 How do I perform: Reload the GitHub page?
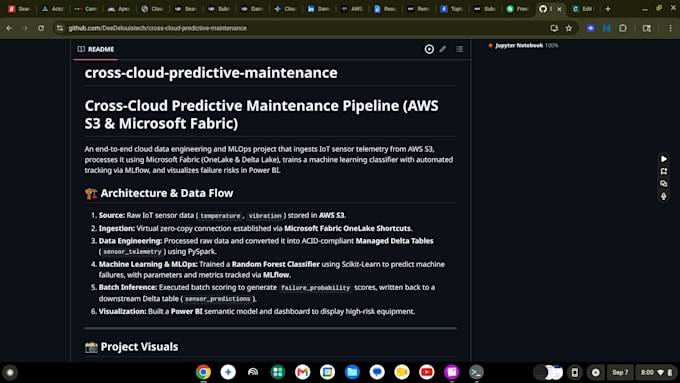[41, 28]
